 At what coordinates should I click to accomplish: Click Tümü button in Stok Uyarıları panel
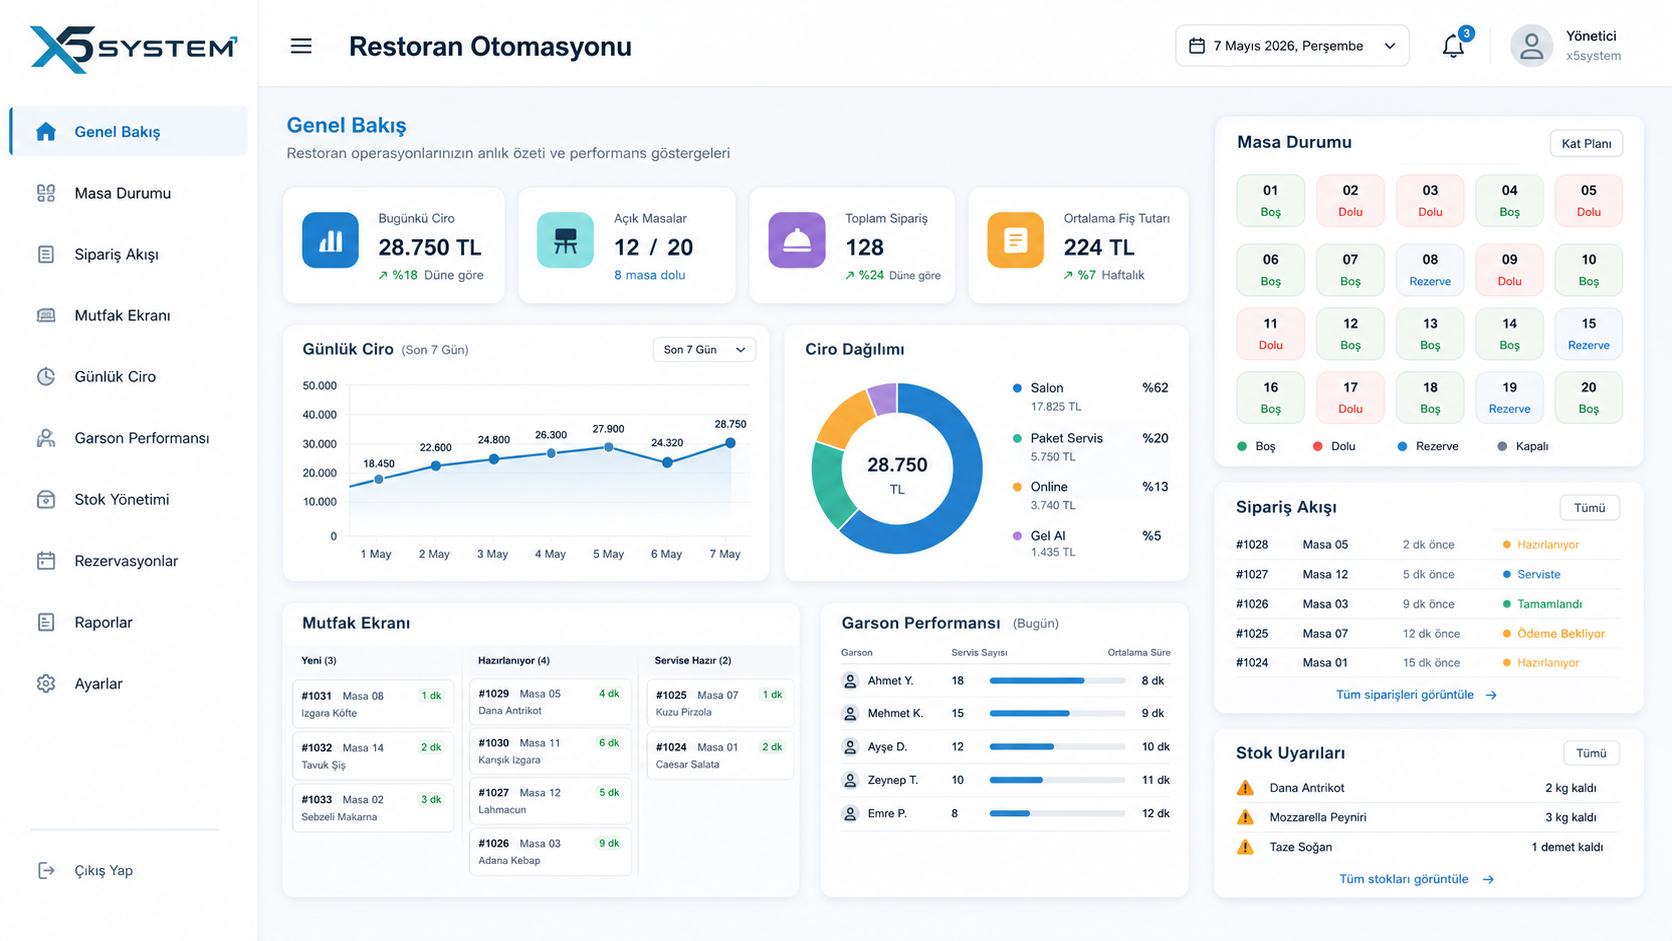(x=1591, y=753)
